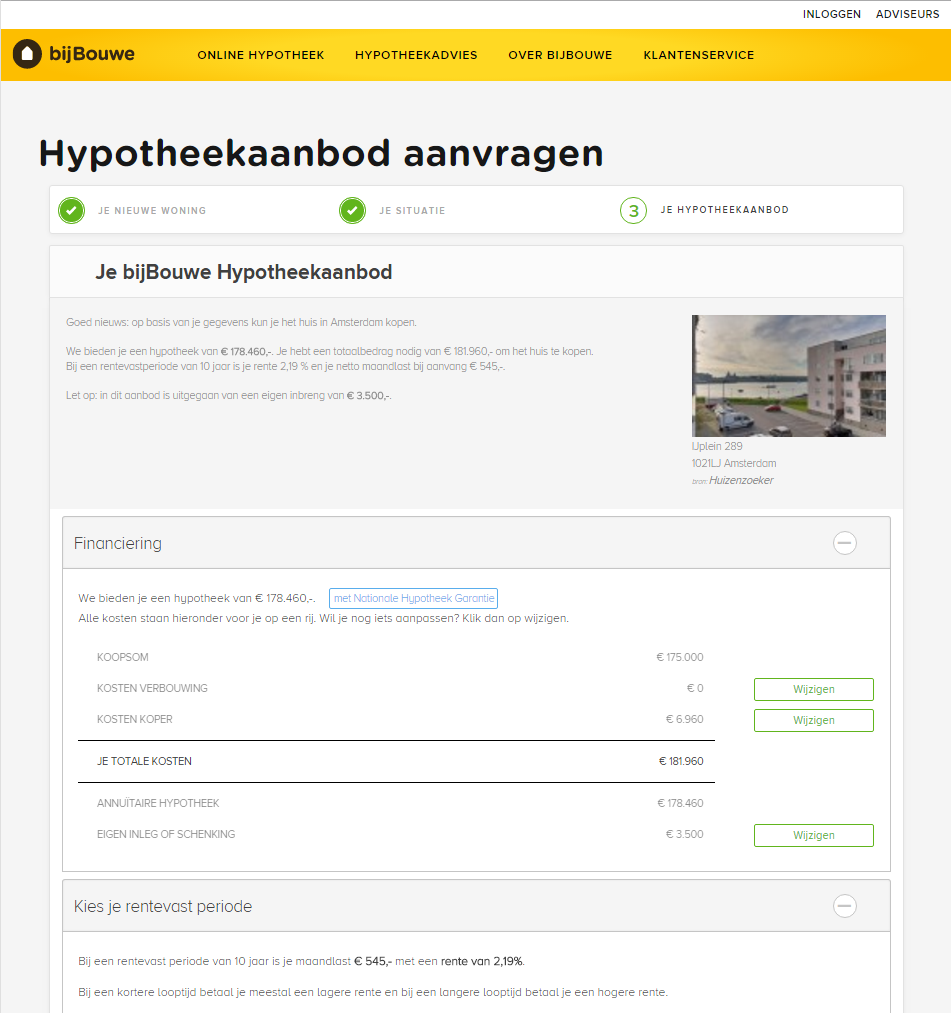Click the Koopsom amount € 175.000
Screen dimensions: 951x1013
(680, 657)
